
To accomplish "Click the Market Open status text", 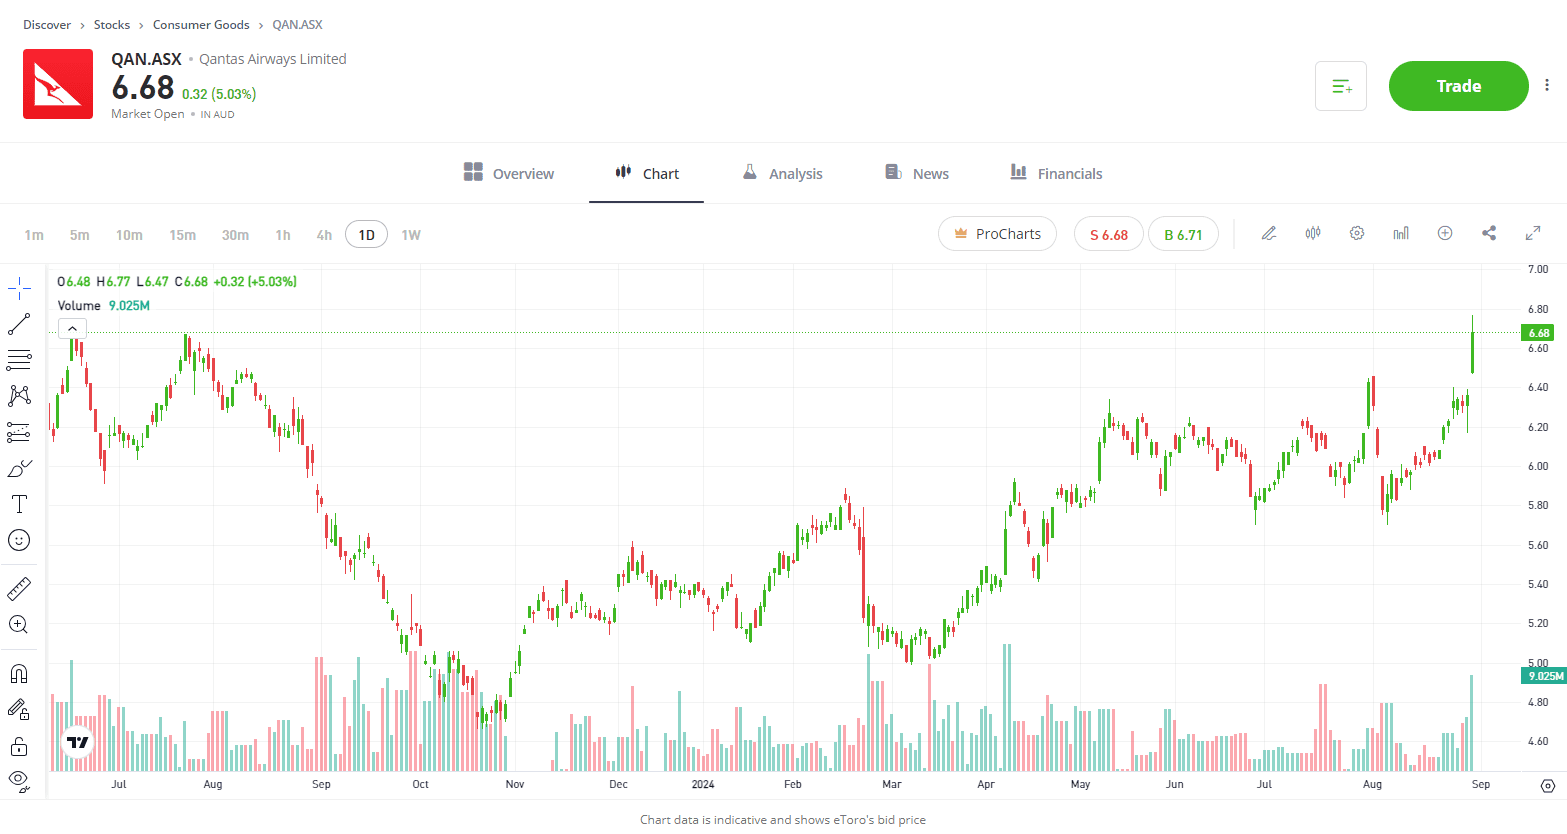I will click(148, 114).
